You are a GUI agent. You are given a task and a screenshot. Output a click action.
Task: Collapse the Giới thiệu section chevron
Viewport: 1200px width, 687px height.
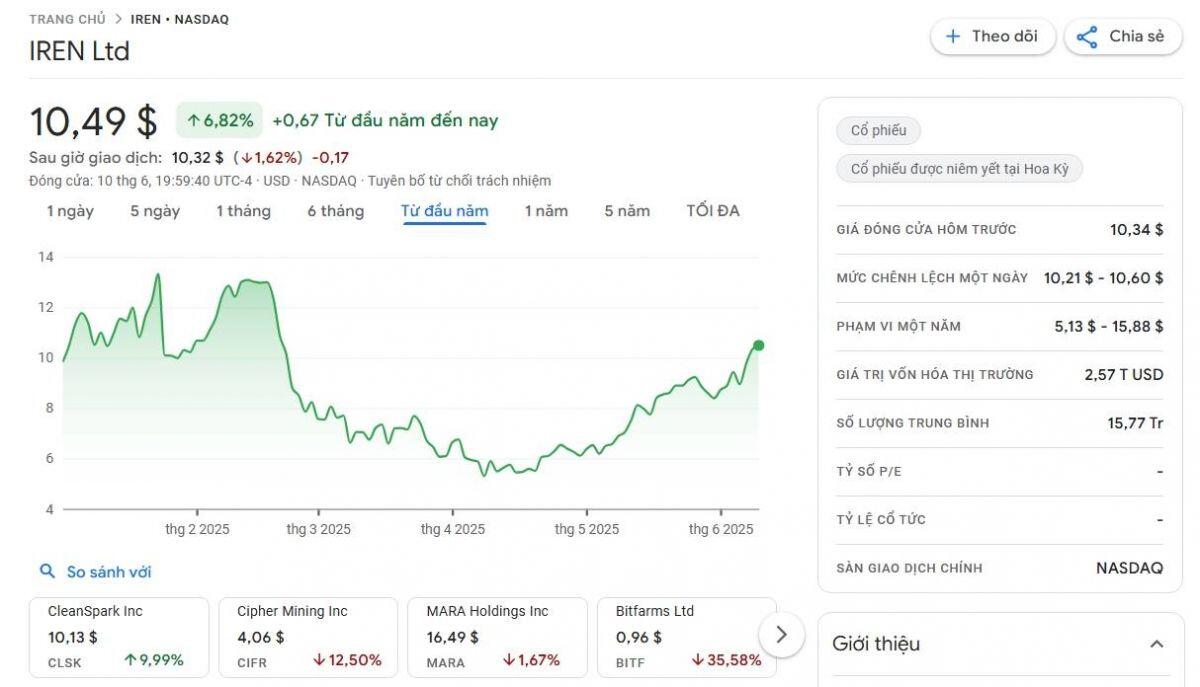1156,644
